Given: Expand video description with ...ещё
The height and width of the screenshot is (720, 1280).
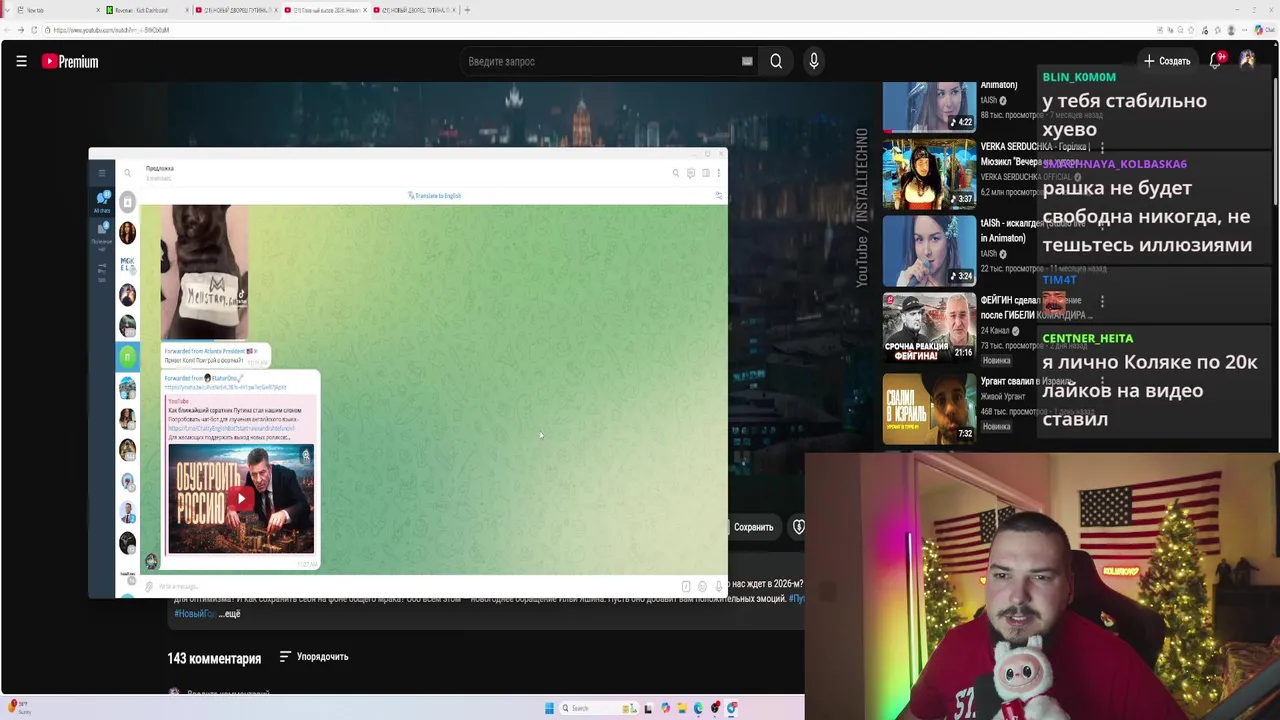Looking at the screenshot, I should tap(230, 613).
